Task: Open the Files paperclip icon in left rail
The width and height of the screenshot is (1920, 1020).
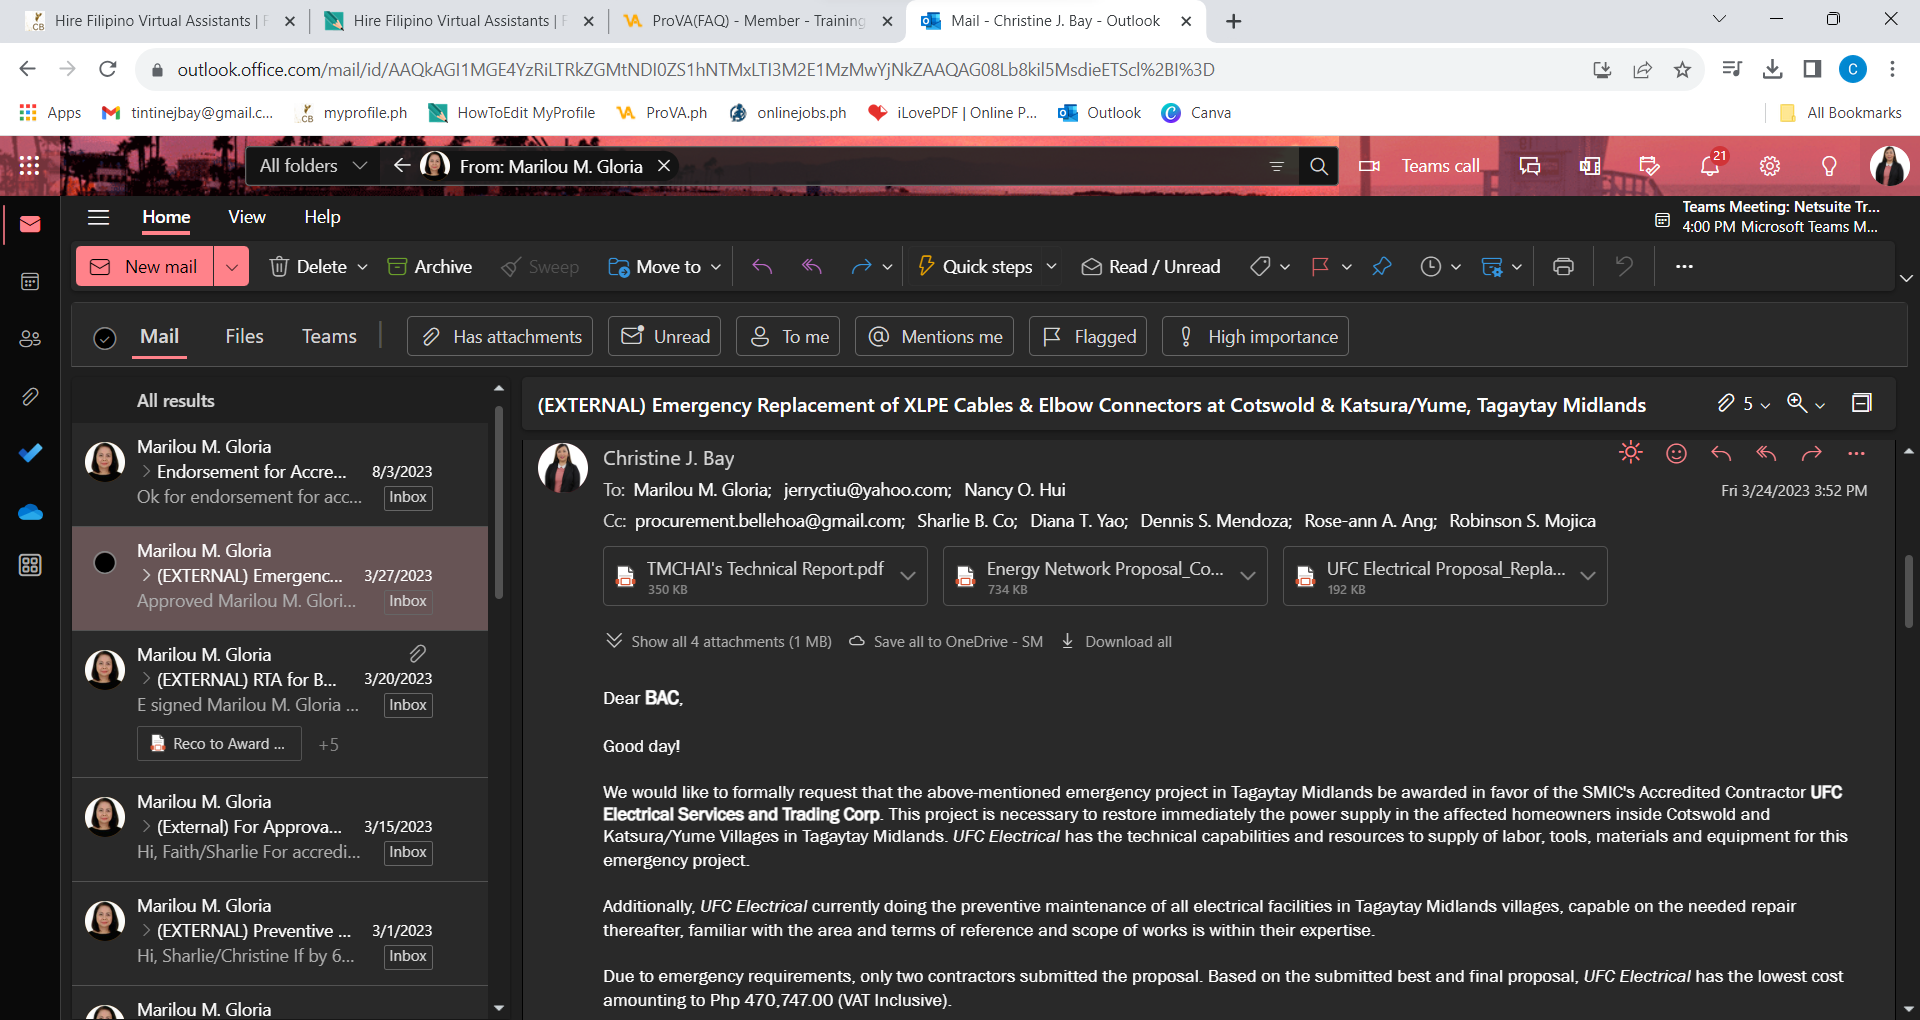Action: click(x=30, y=397)
